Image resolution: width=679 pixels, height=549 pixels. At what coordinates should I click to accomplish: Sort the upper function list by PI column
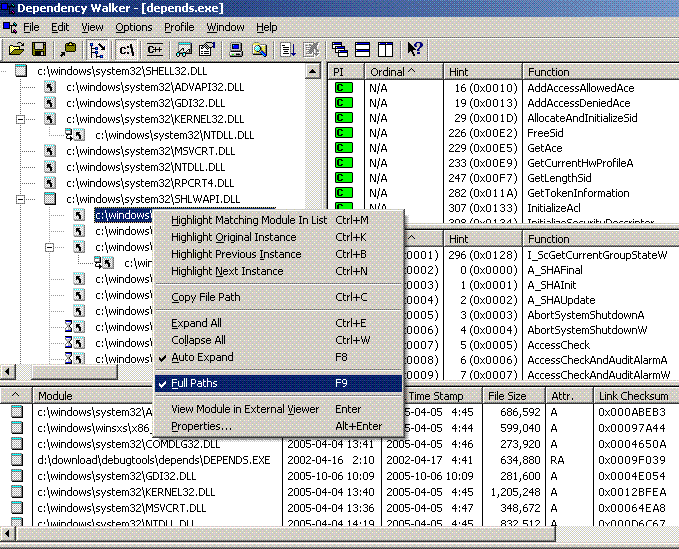[x=346, y=71]
